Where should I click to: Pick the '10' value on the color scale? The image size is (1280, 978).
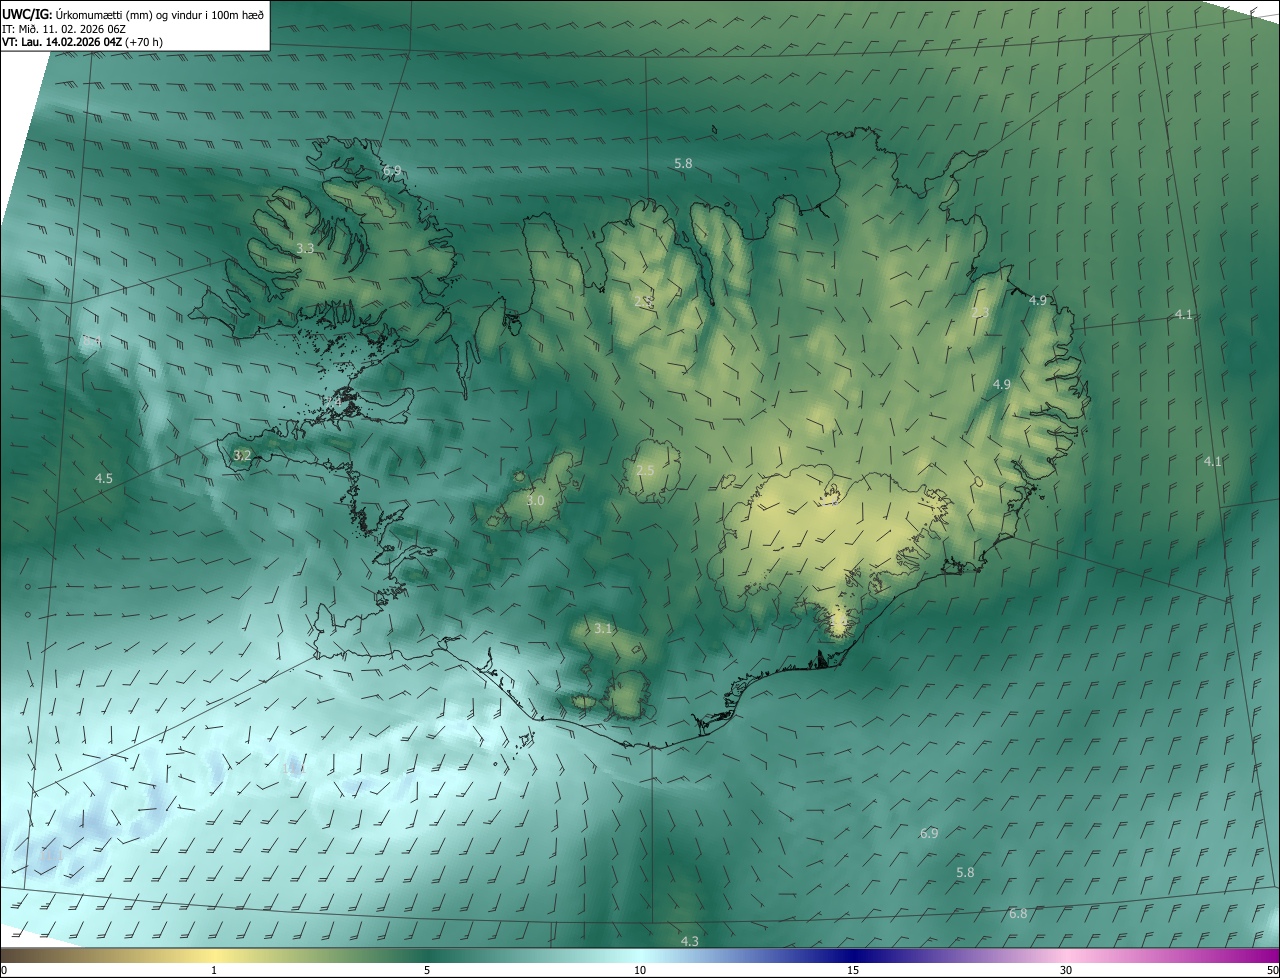click(x=640, y=970)
